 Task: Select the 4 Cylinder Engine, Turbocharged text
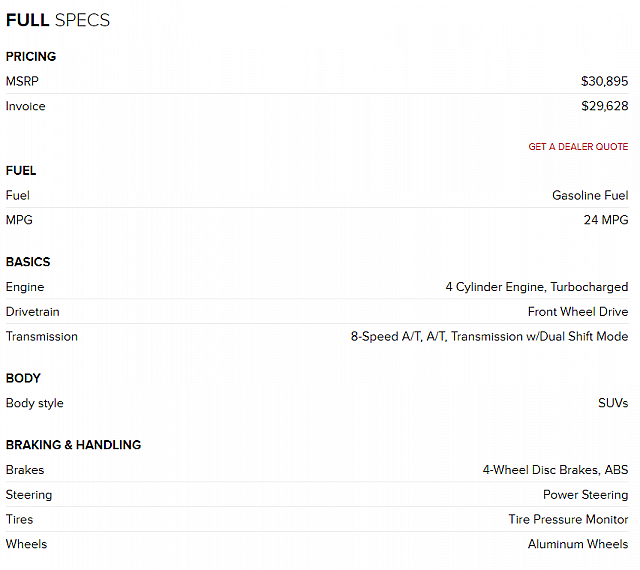[x=536, y=287]
